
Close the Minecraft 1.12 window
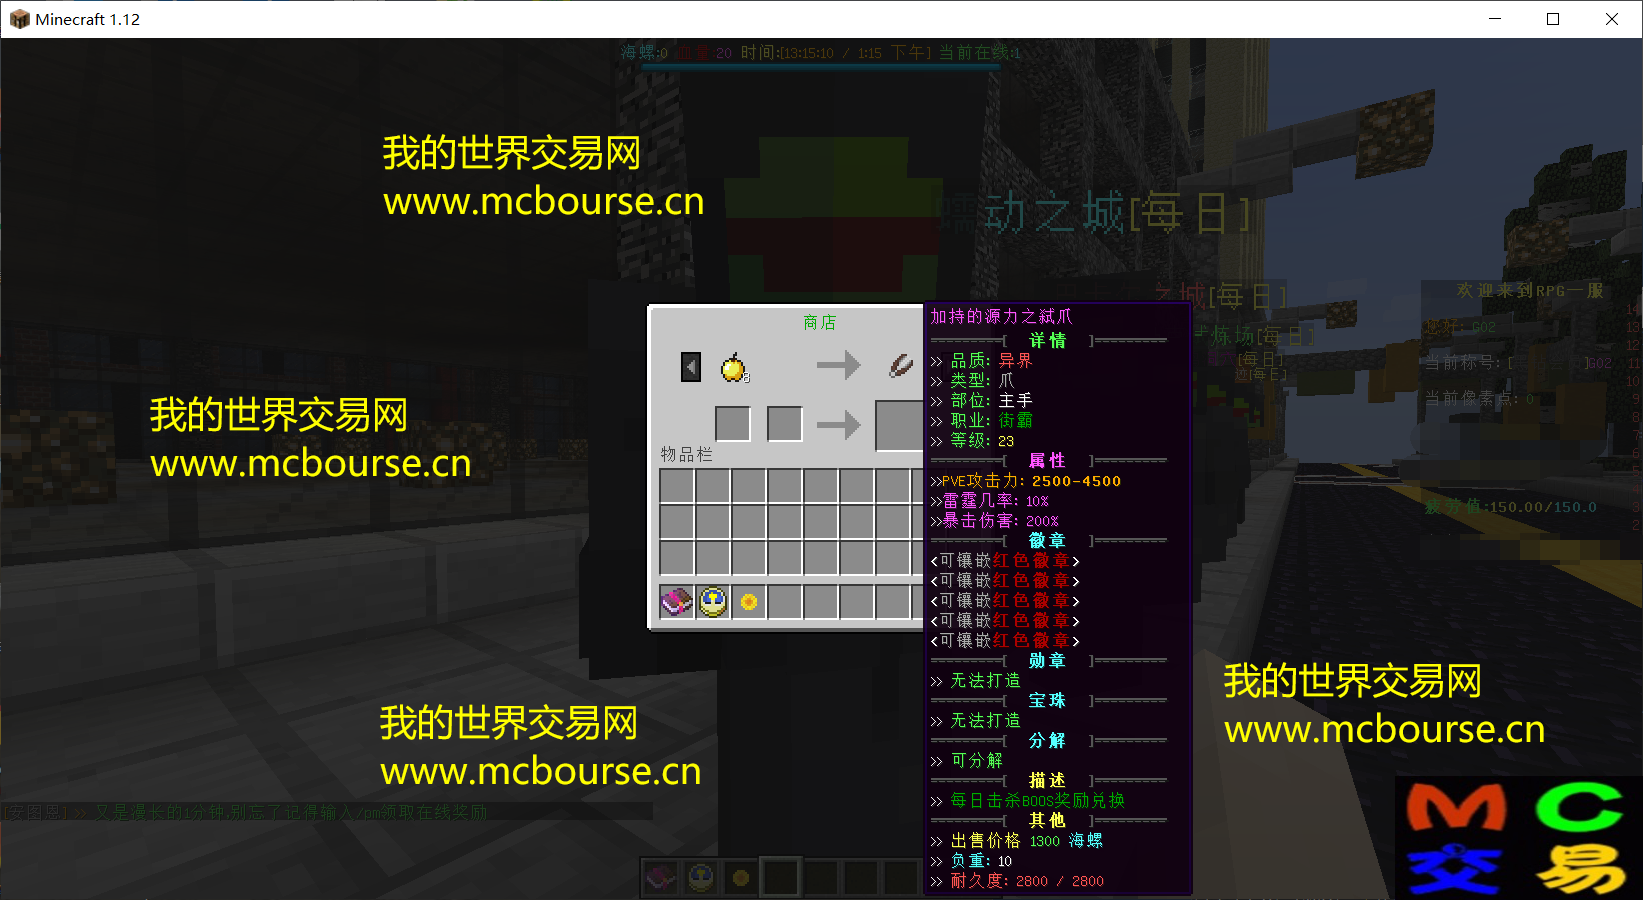click(1612, 19)
